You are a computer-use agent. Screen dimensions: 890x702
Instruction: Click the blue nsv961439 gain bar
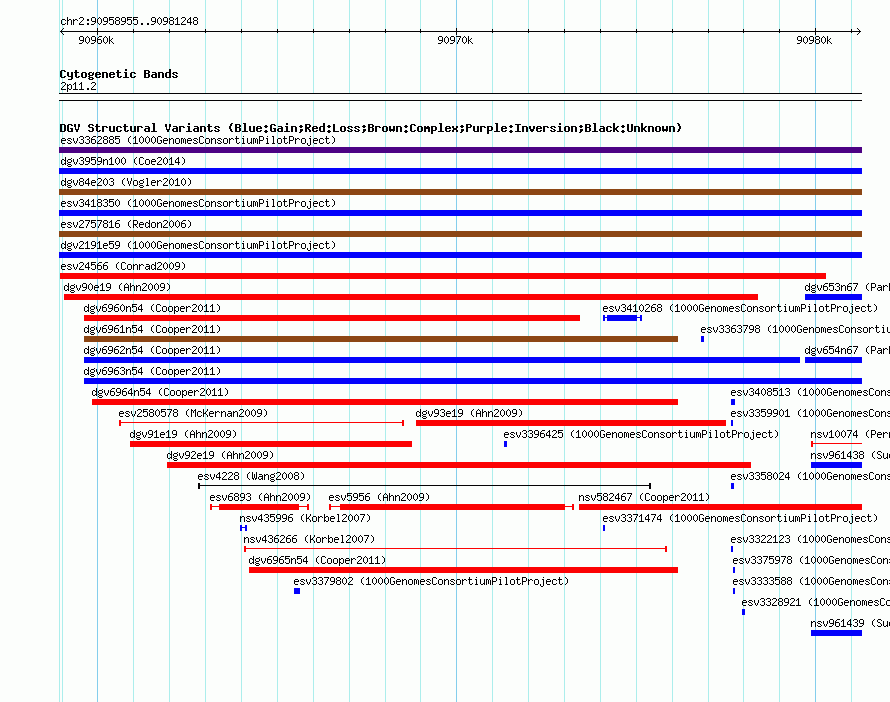point(837,633)
